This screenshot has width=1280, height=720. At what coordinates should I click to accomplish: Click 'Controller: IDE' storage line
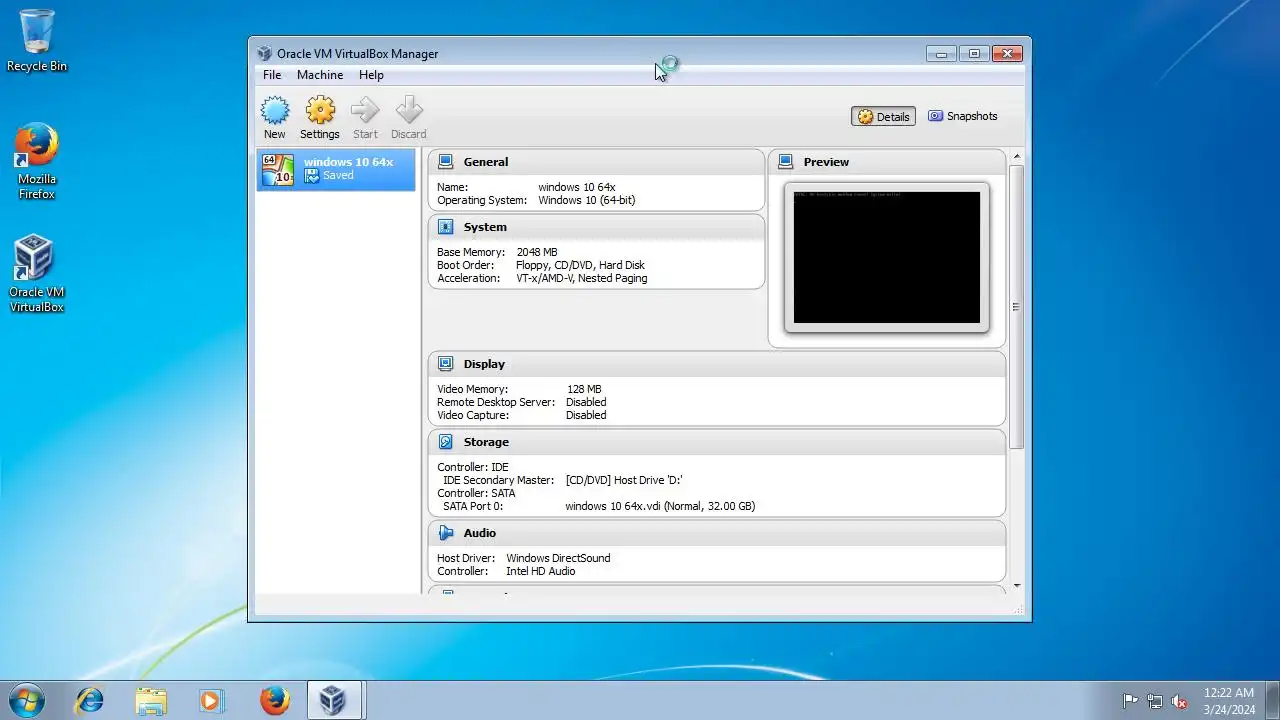point(473,467)
